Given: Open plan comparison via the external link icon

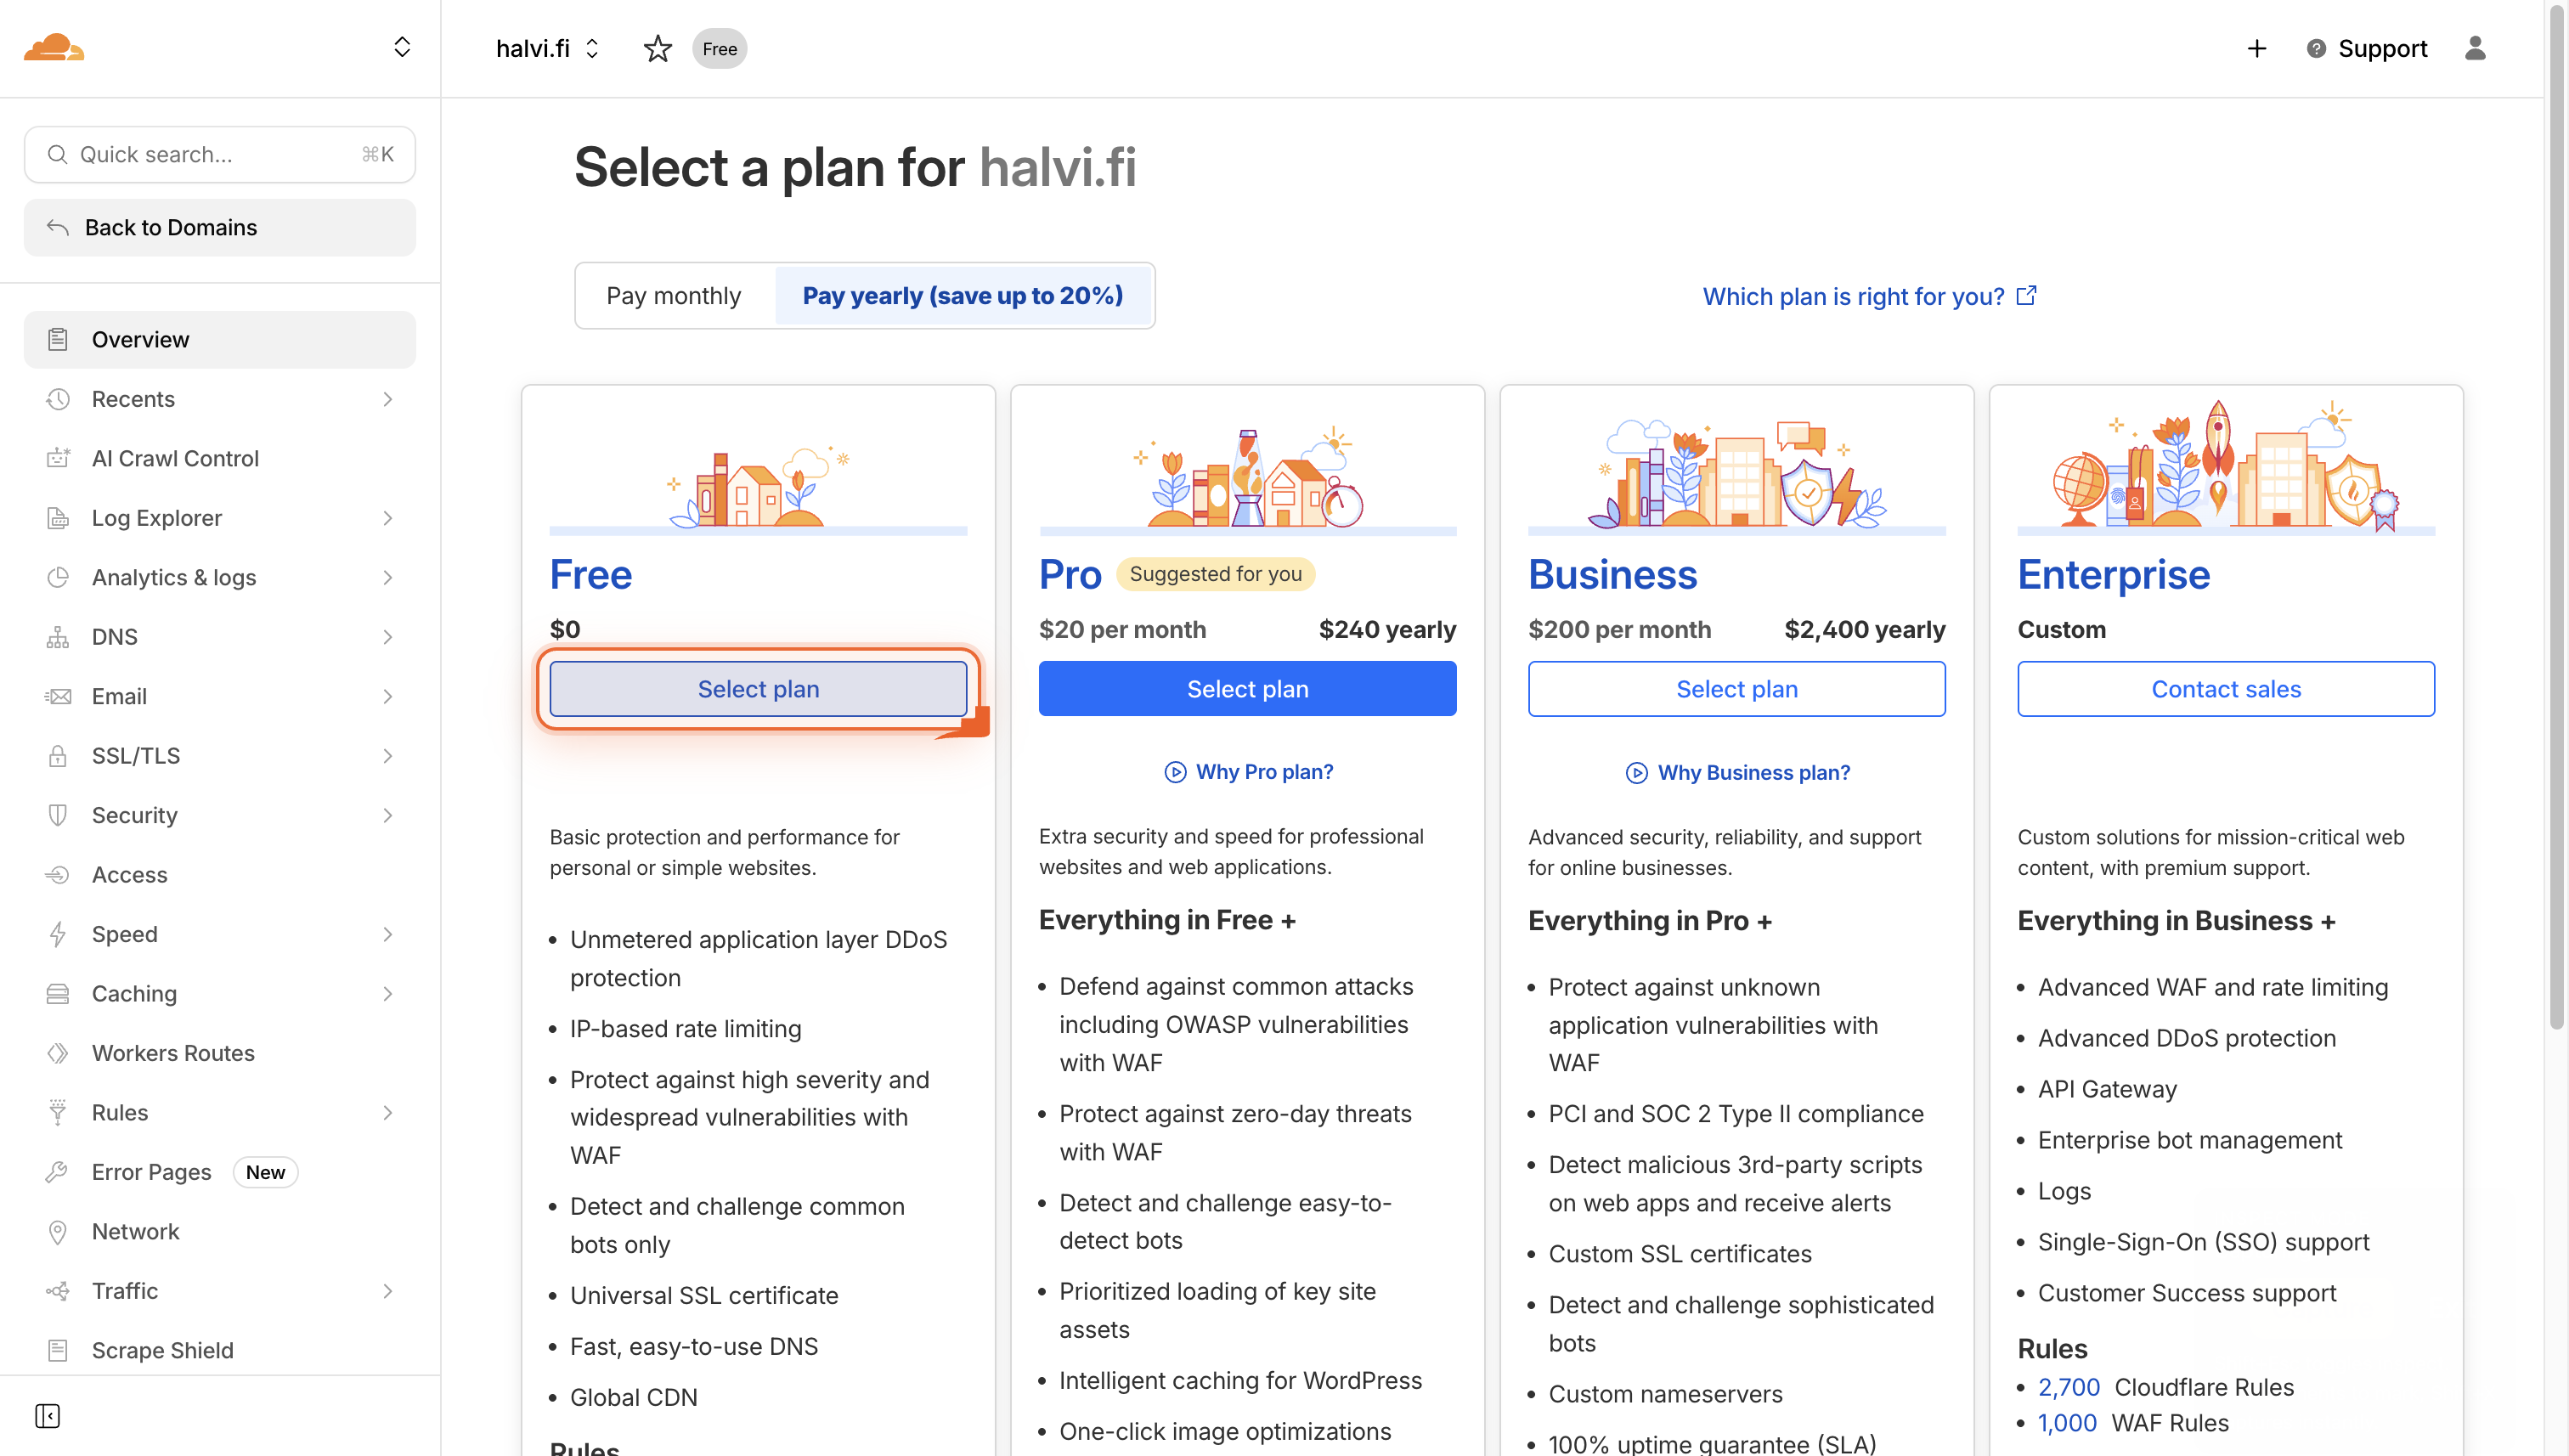Looking at the screenshot, I should [2027, 294].
